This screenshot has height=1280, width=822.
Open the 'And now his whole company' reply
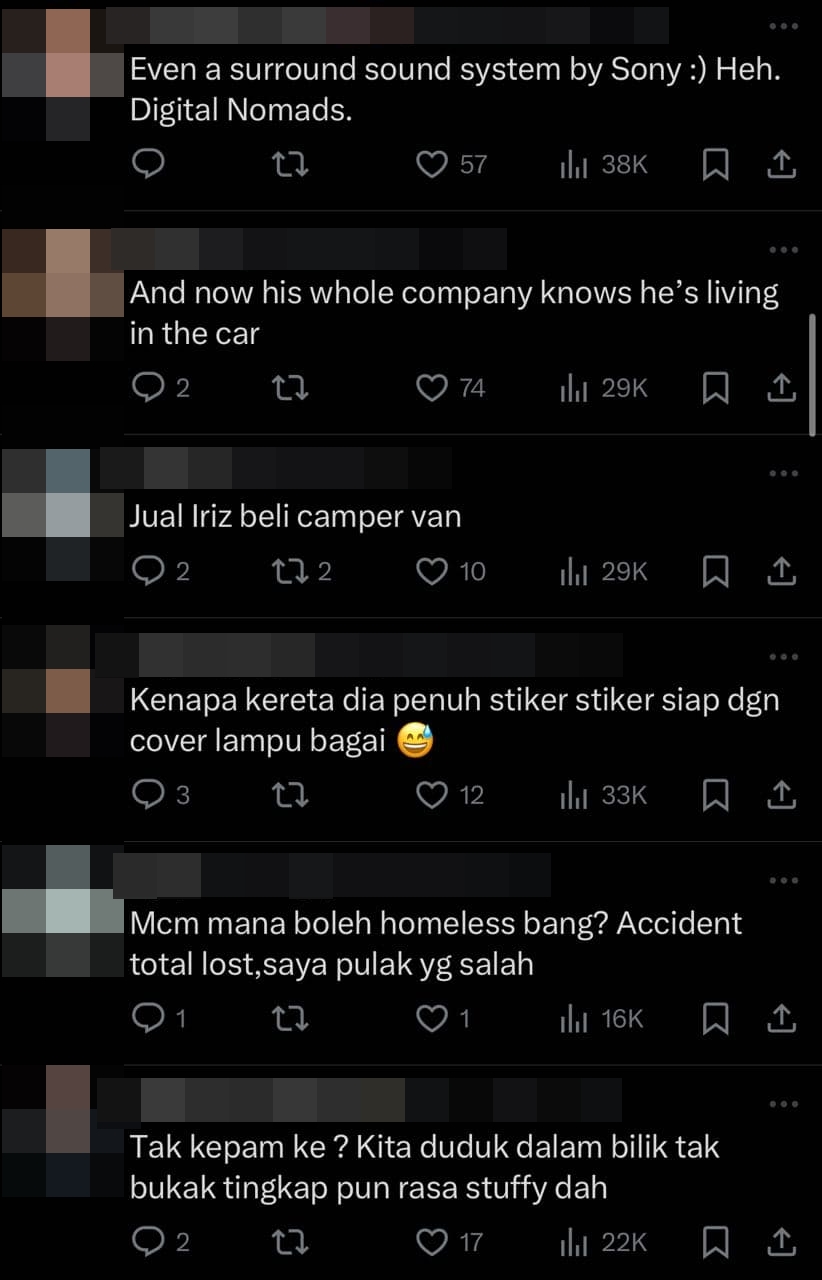[454, 313]
